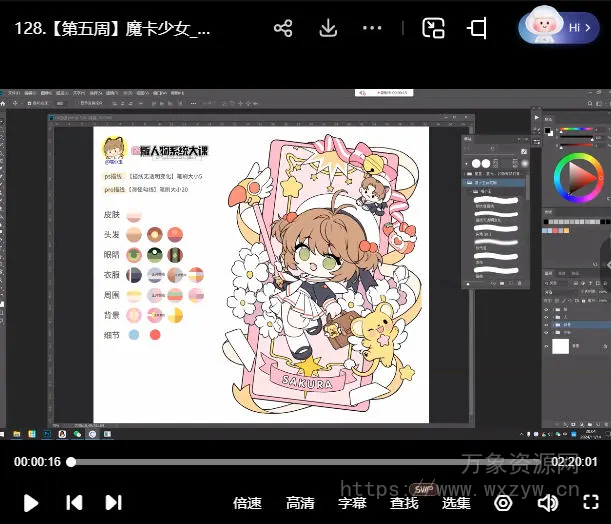
Task: Click the 查找 search button
Action: tap(404, 503)
